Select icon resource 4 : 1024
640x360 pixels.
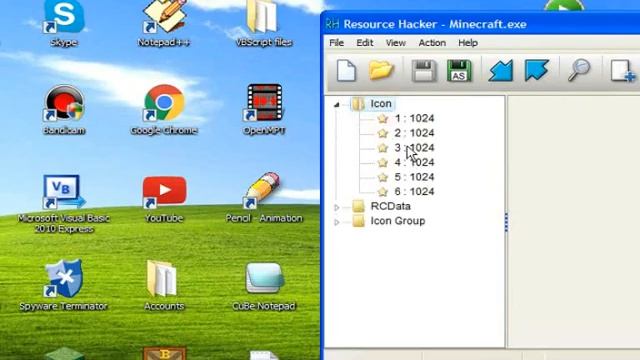pyautogui.click(x=414, y=162)
